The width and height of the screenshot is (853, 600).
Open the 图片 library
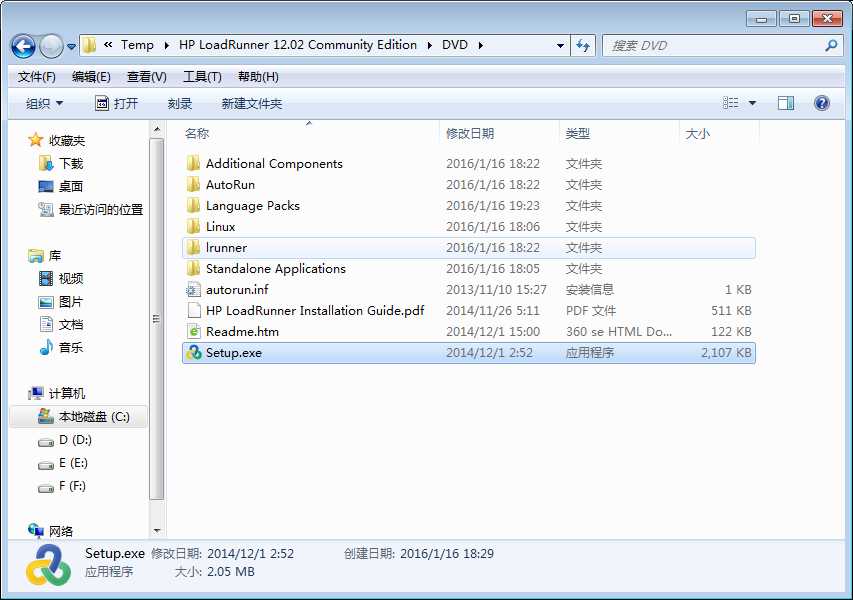tap(61, 301)
